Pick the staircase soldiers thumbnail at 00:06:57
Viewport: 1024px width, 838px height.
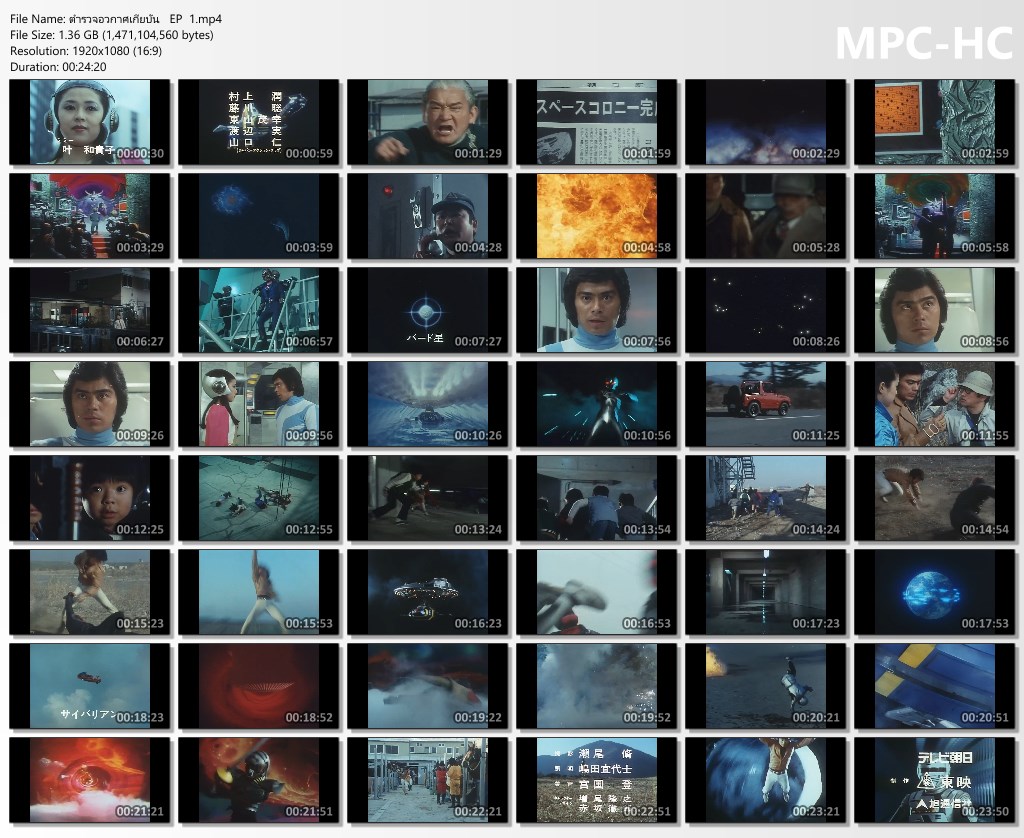click(x=259, y=310)
